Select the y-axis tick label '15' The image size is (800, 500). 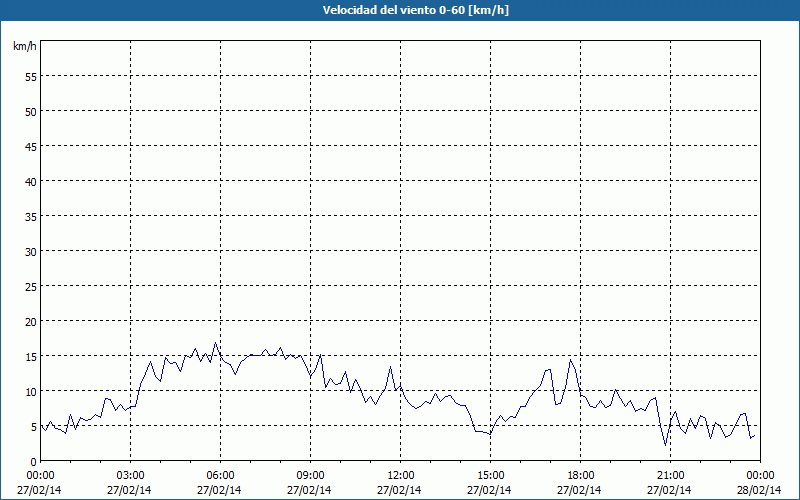tap(31, 357)
